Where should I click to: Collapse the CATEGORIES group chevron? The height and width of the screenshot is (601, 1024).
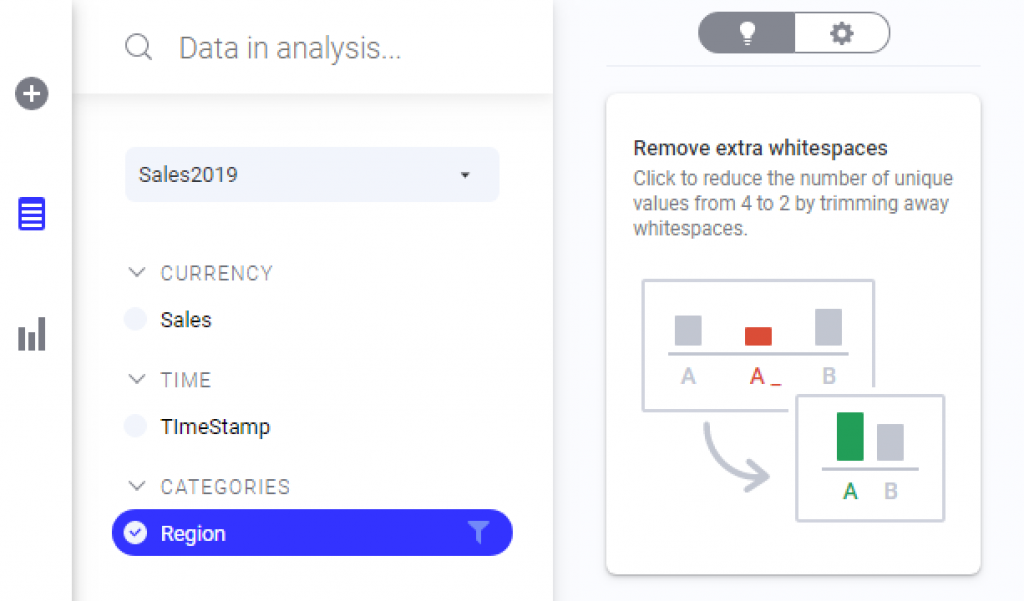point(136,485)
